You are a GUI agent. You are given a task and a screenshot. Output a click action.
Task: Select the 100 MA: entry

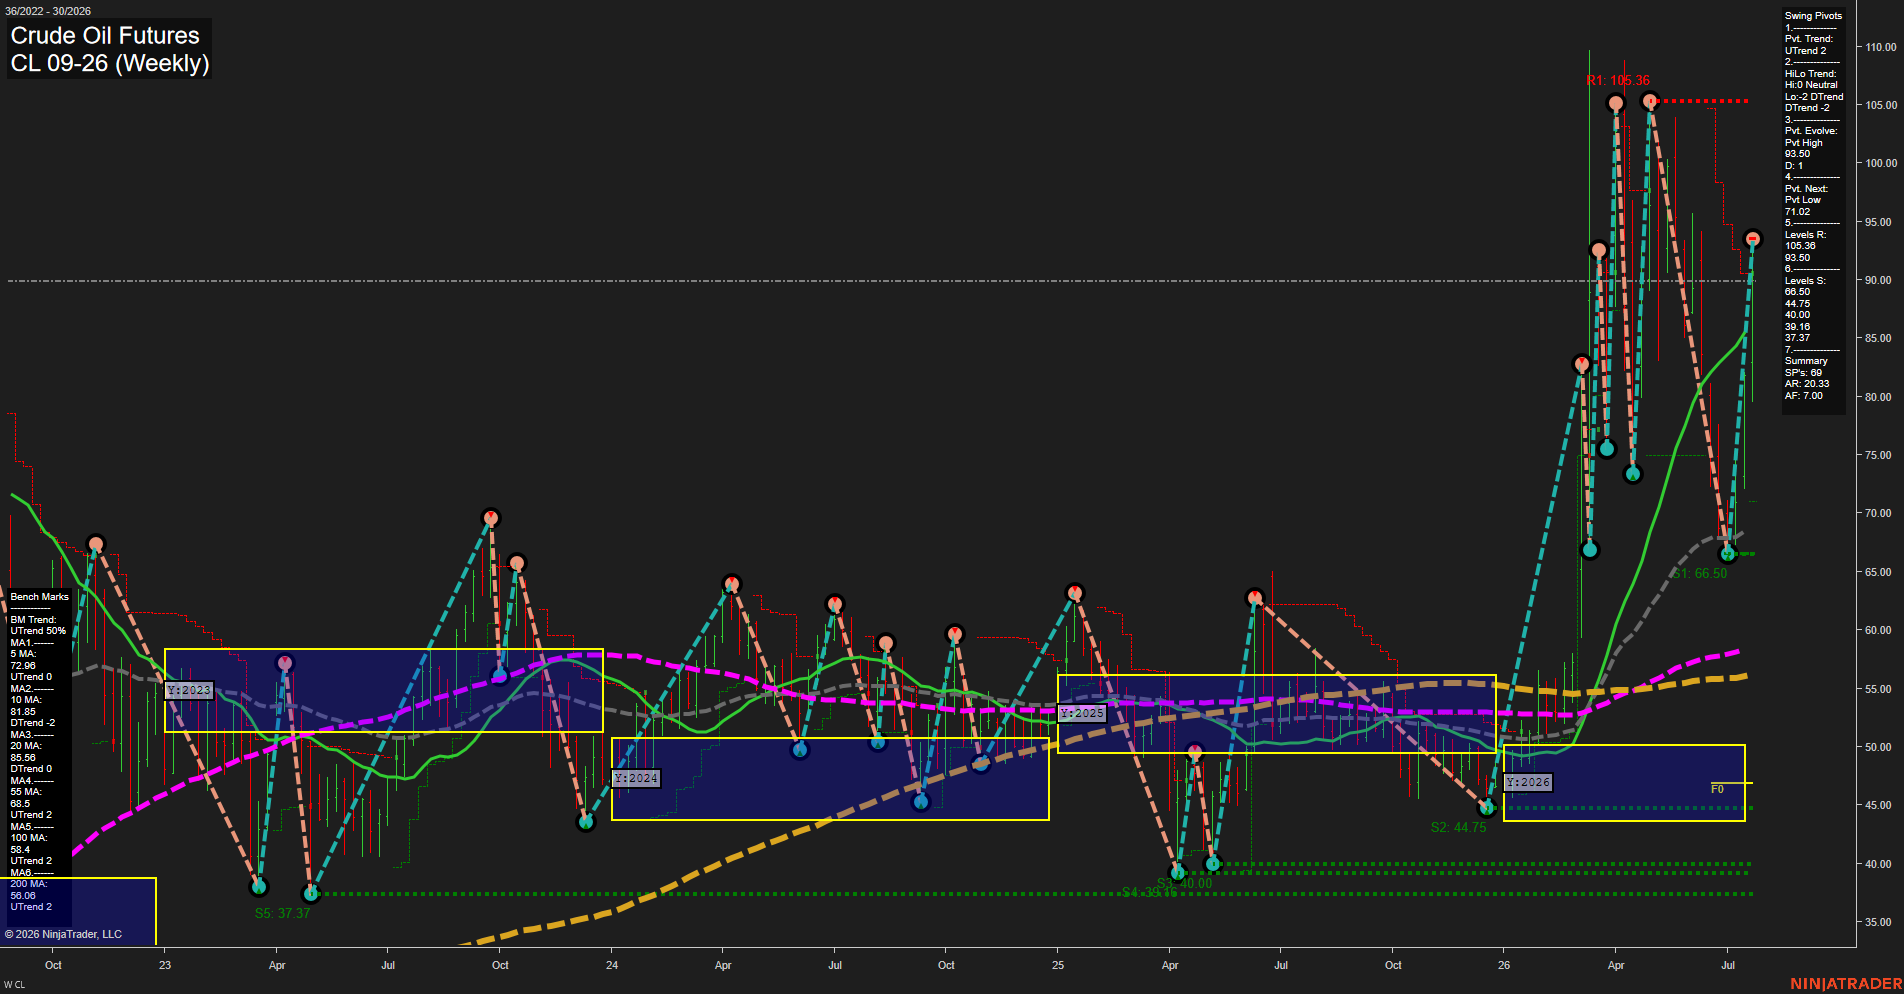(28, 838)
